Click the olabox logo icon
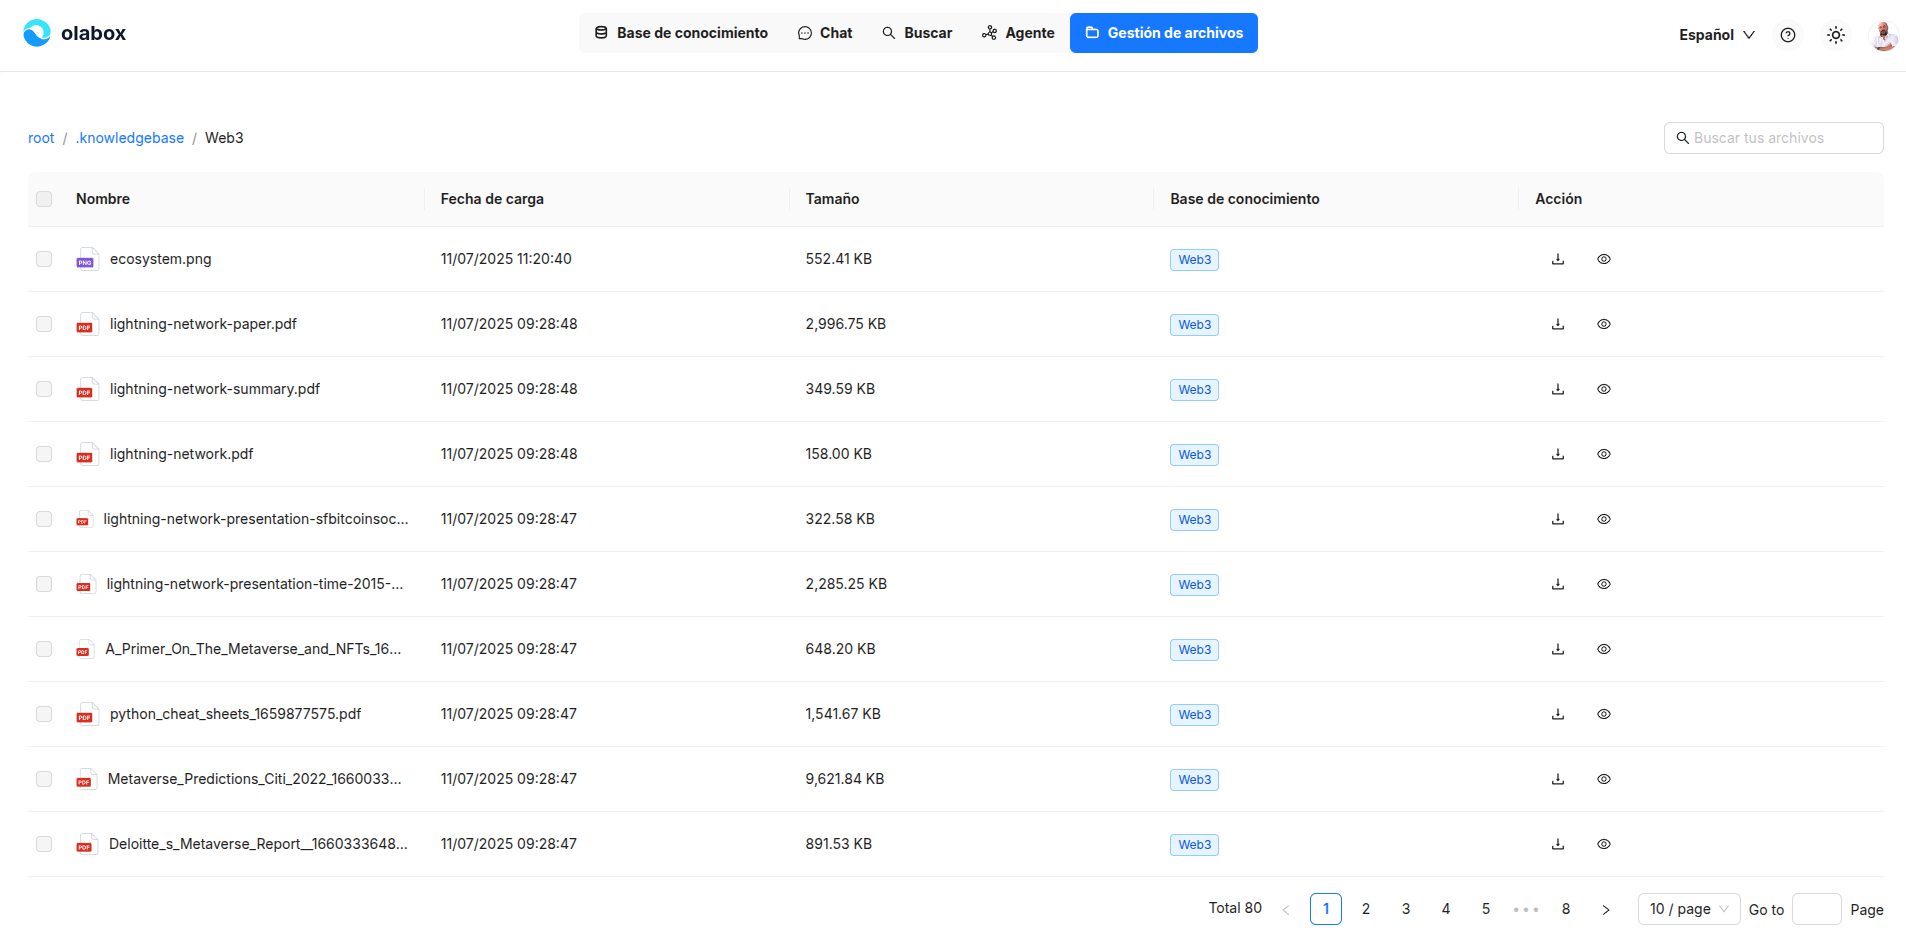Screen dimensions: 1906x946 (36, 33)
